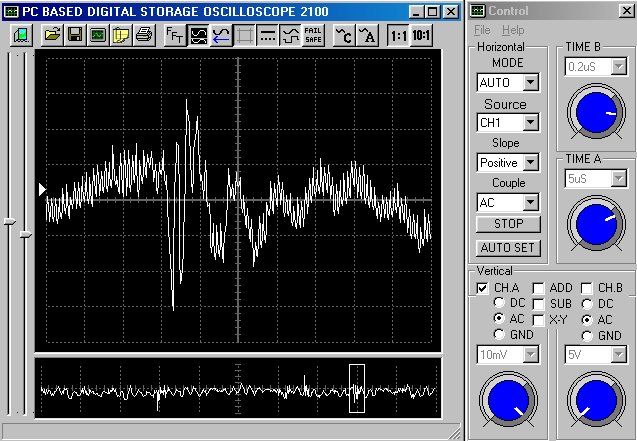Enable the ADD checkbox
The image size is (637, 441).
(x=538, y=288)
